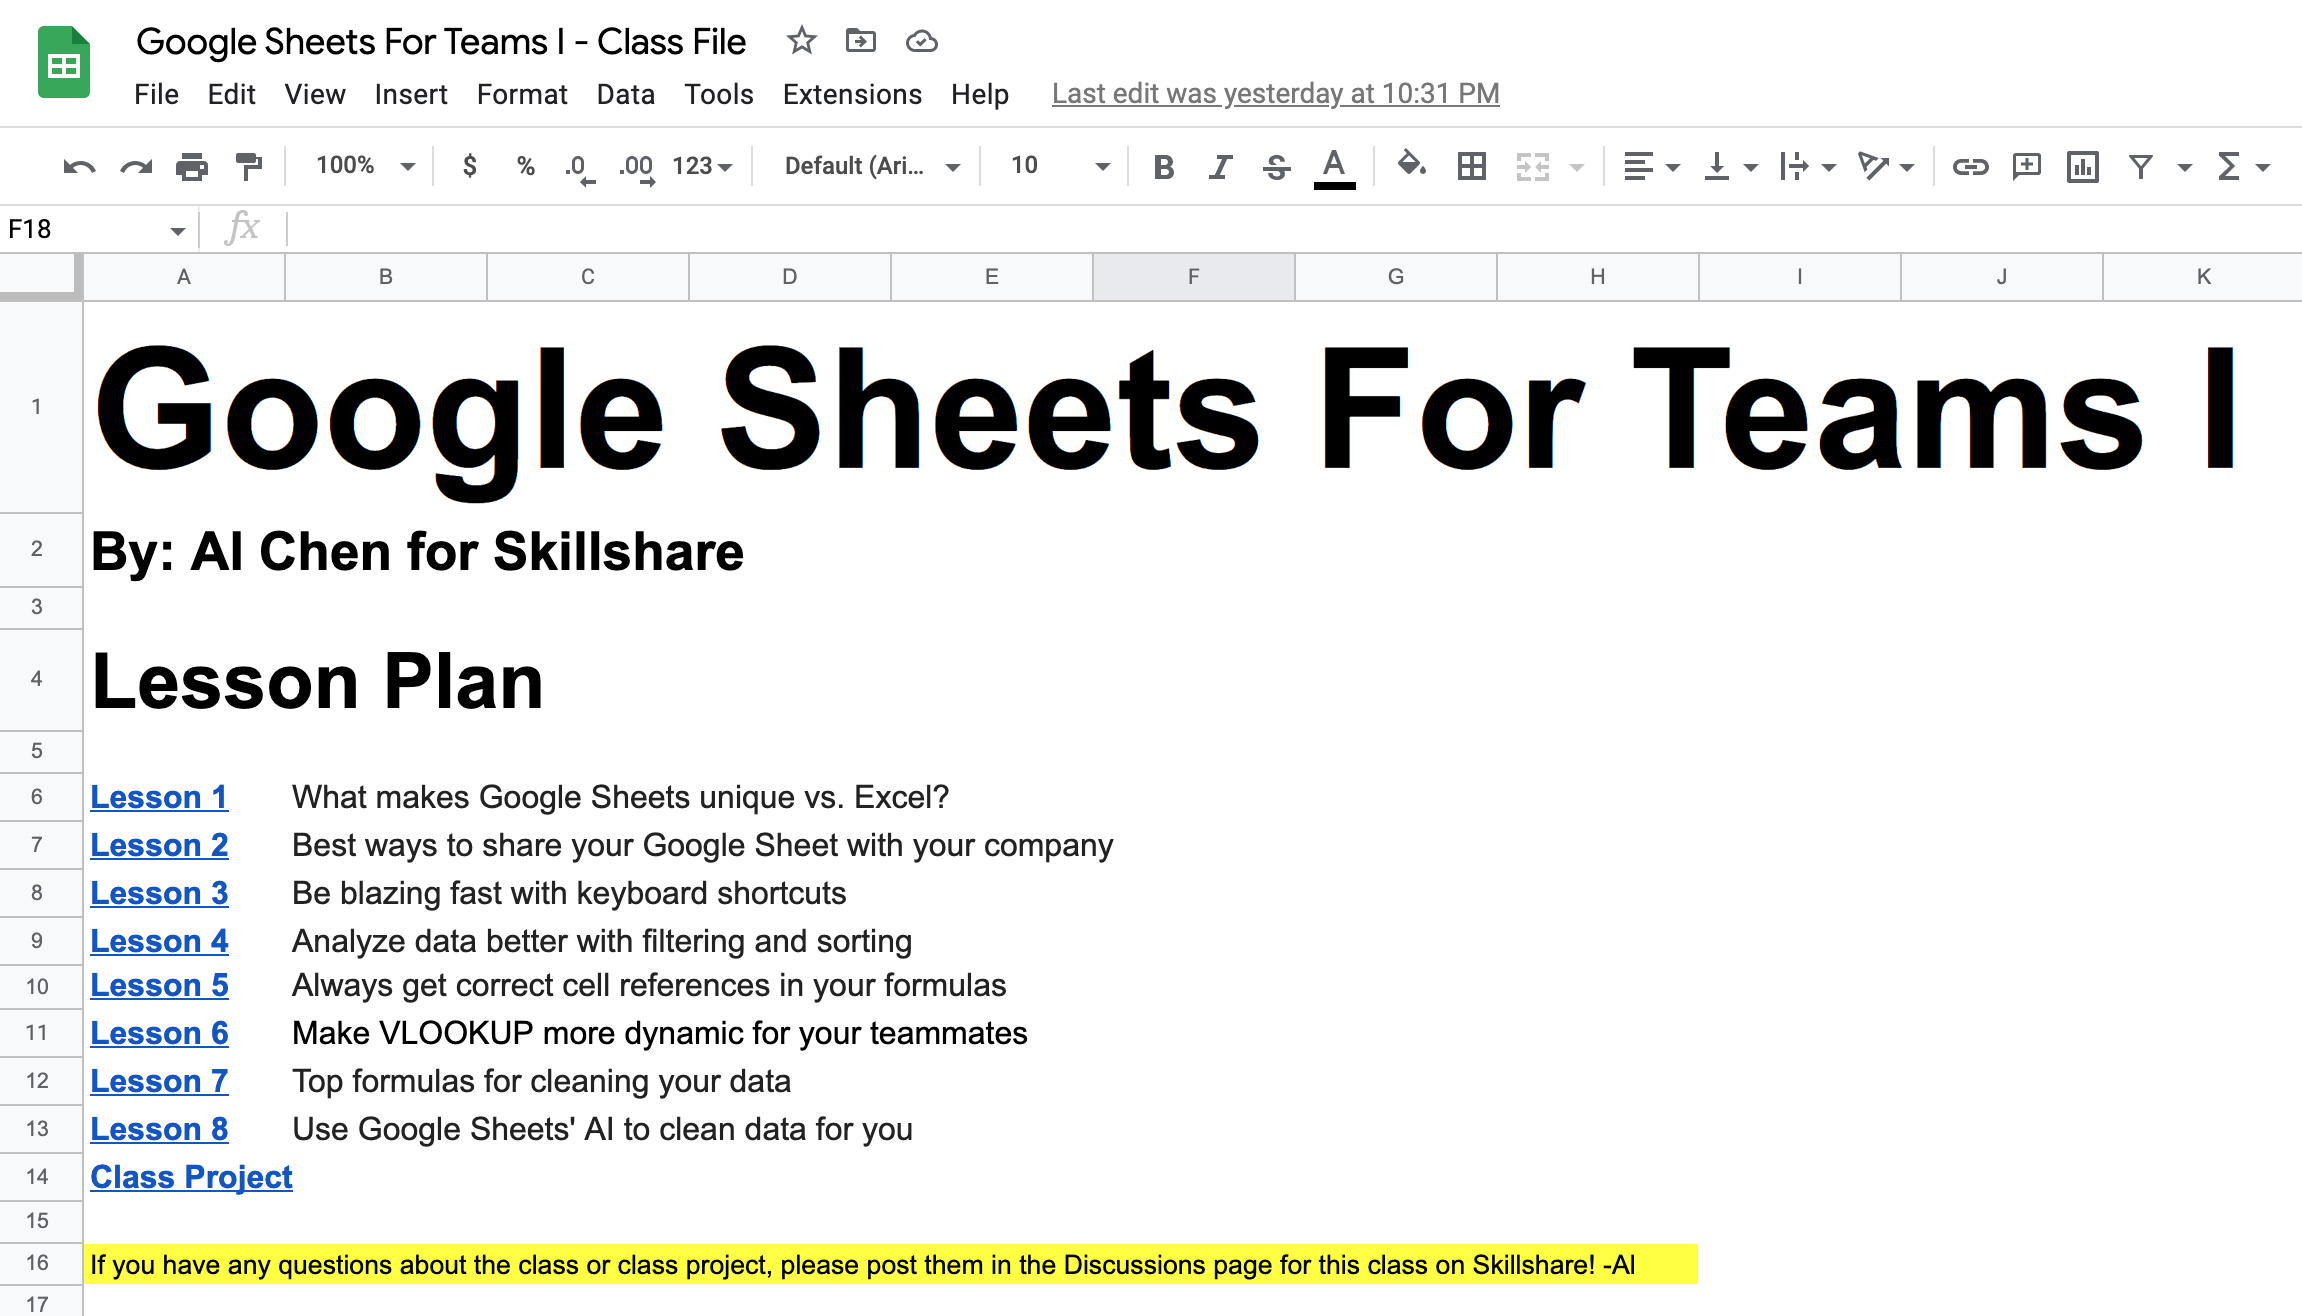Follow the Lesson 4 link

coord(159,941)
